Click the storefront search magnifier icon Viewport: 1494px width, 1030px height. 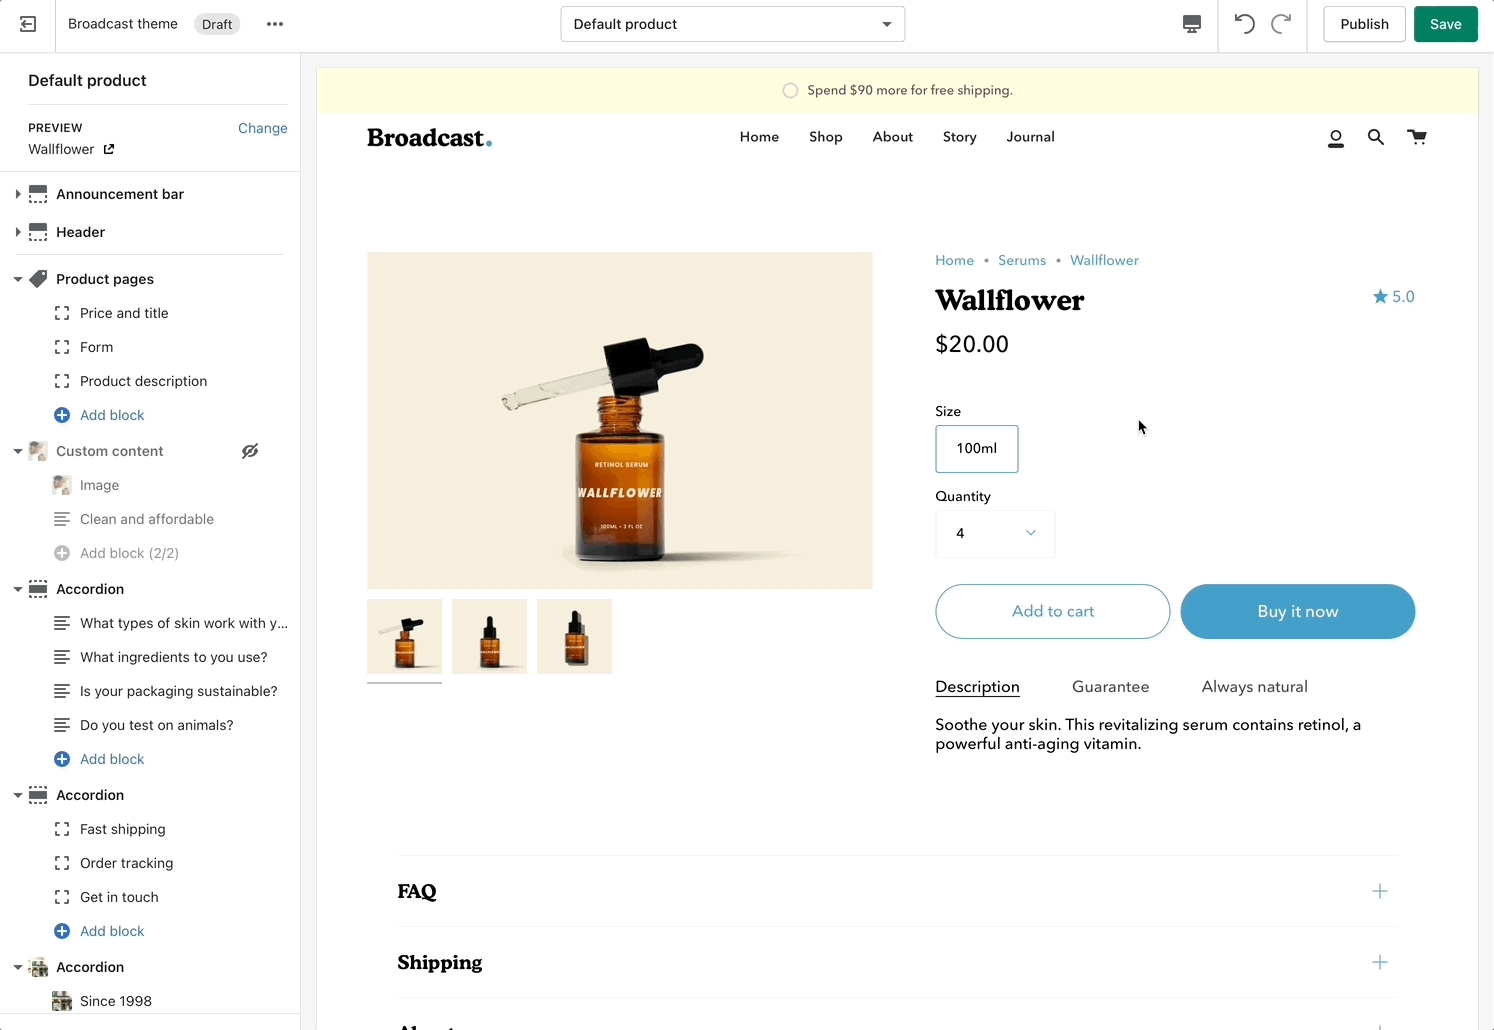point(1376,138)
